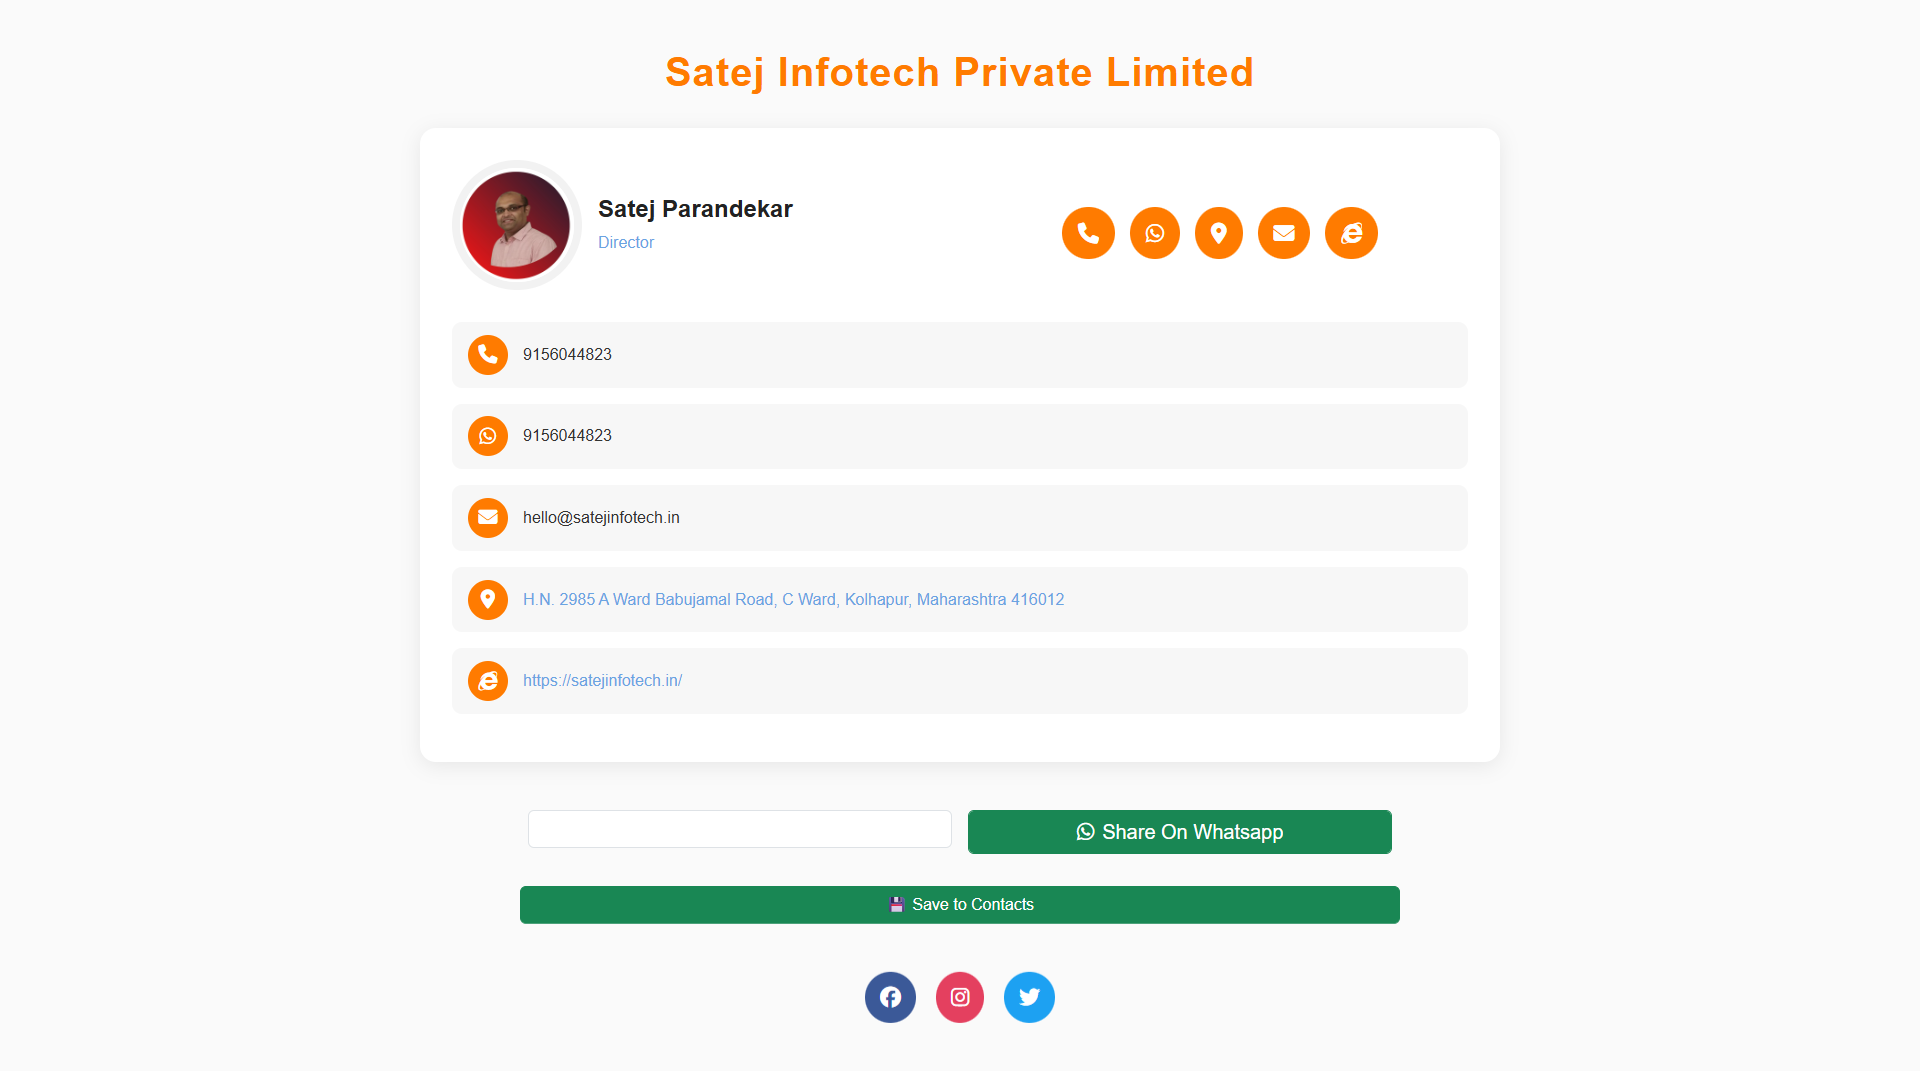Open the H.N. 2985 A Ward address link
1920x1071 pixels.
pos(793,600)
